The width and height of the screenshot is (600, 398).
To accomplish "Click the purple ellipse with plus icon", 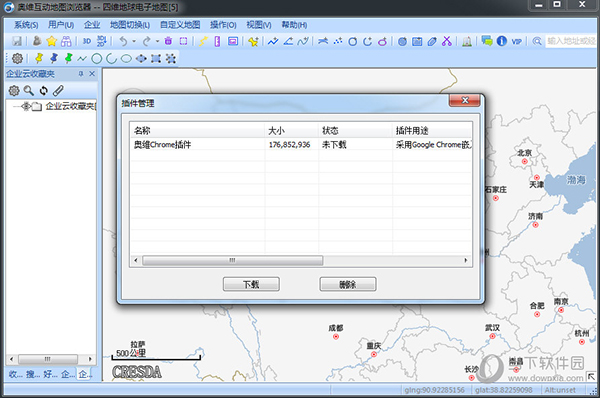I will click(x=382, y=41).
